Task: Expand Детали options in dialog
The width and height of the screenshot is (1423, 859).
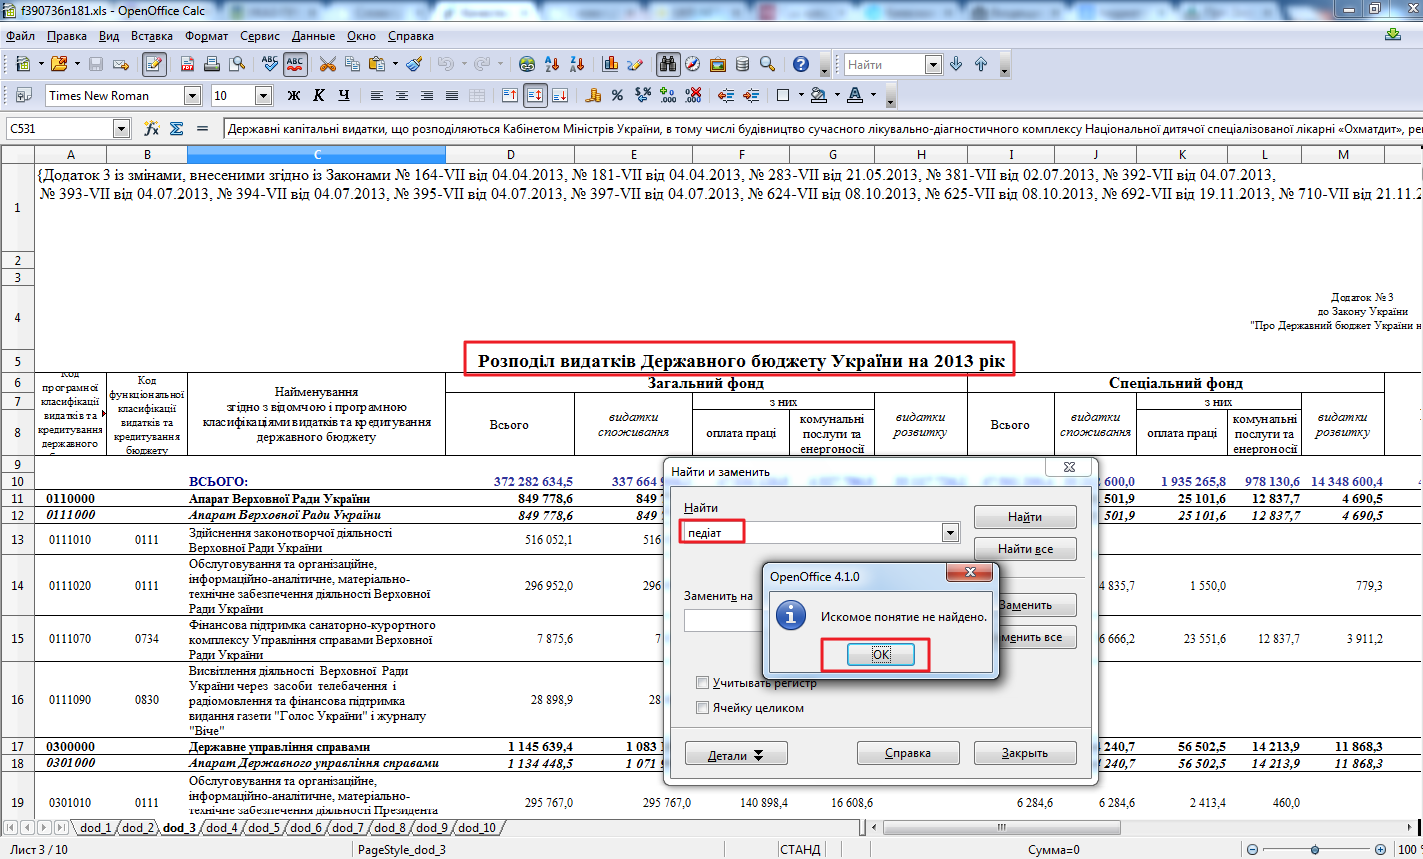Action: pos(736,754)
